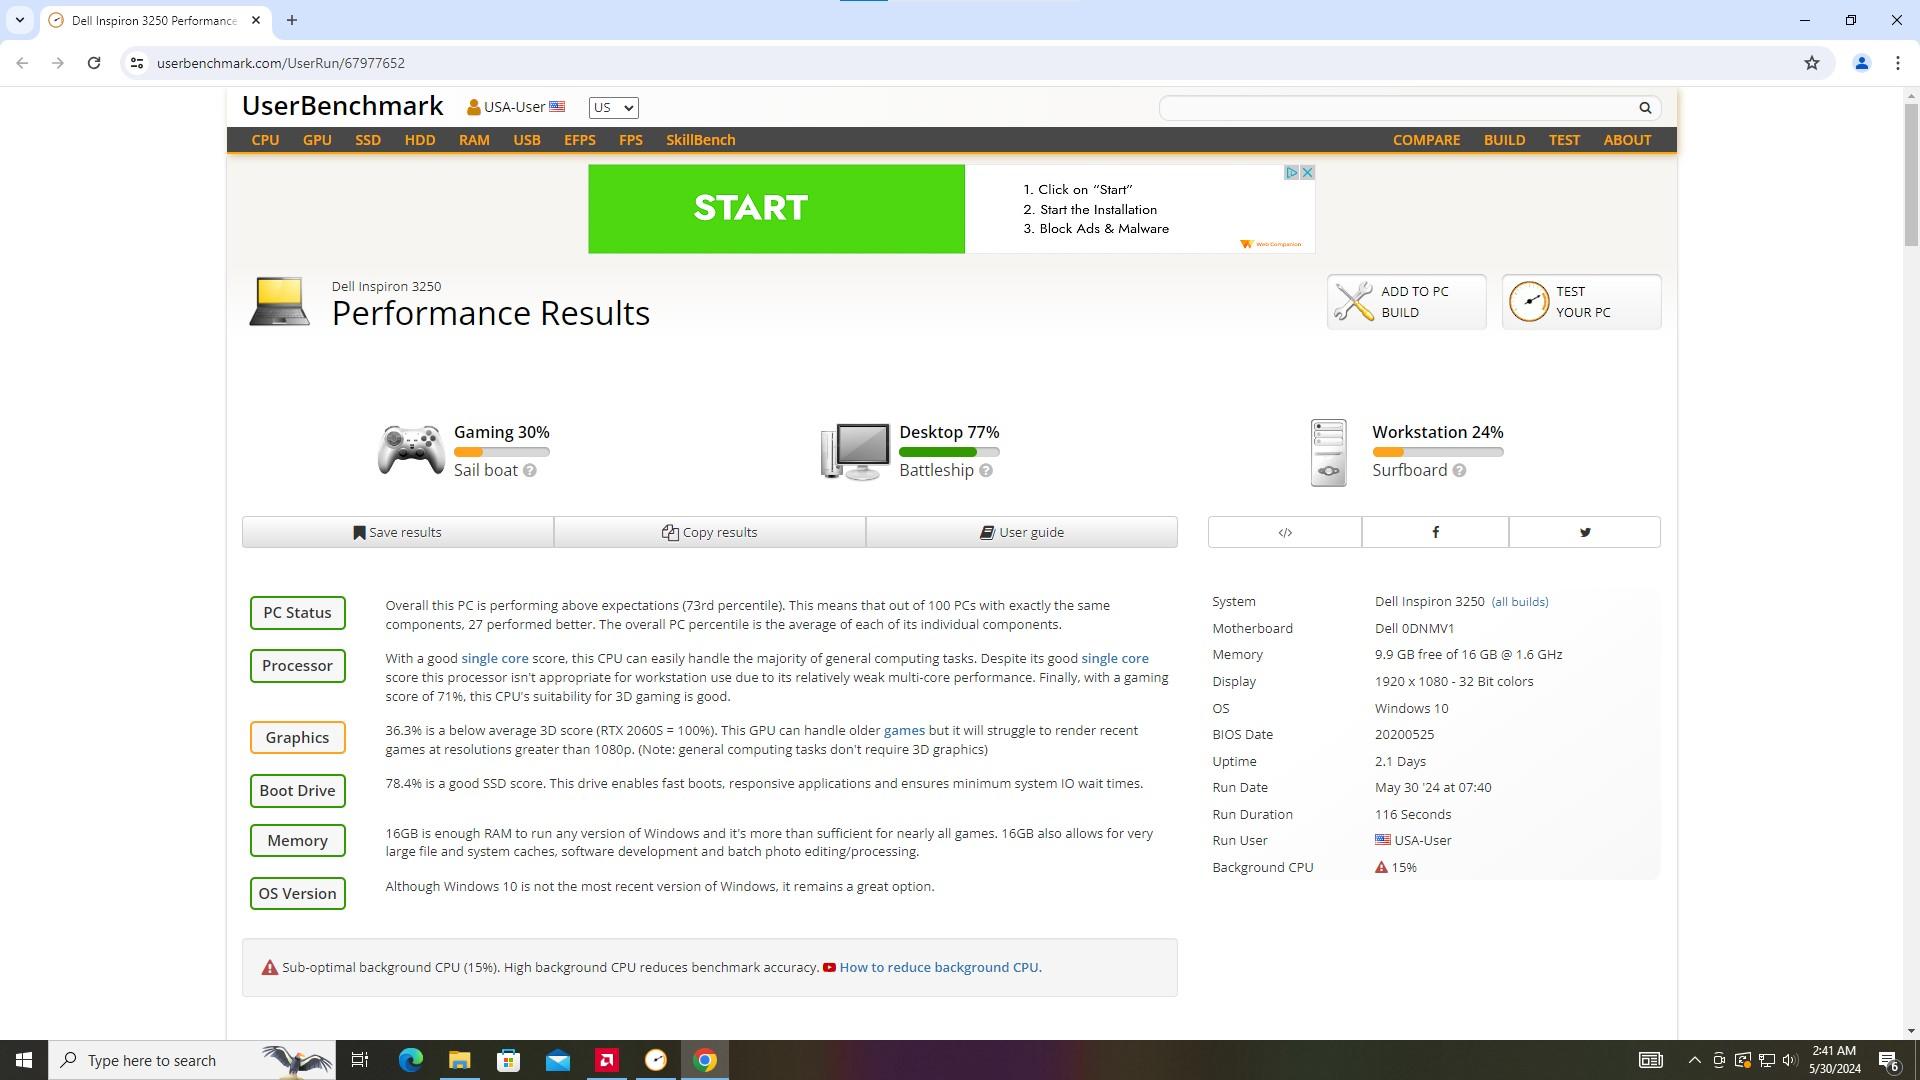The width and height of the screenshot is (1920, 1080).
Task: Click the ad info icon on the banner
Action: [x=1291, y=173]
